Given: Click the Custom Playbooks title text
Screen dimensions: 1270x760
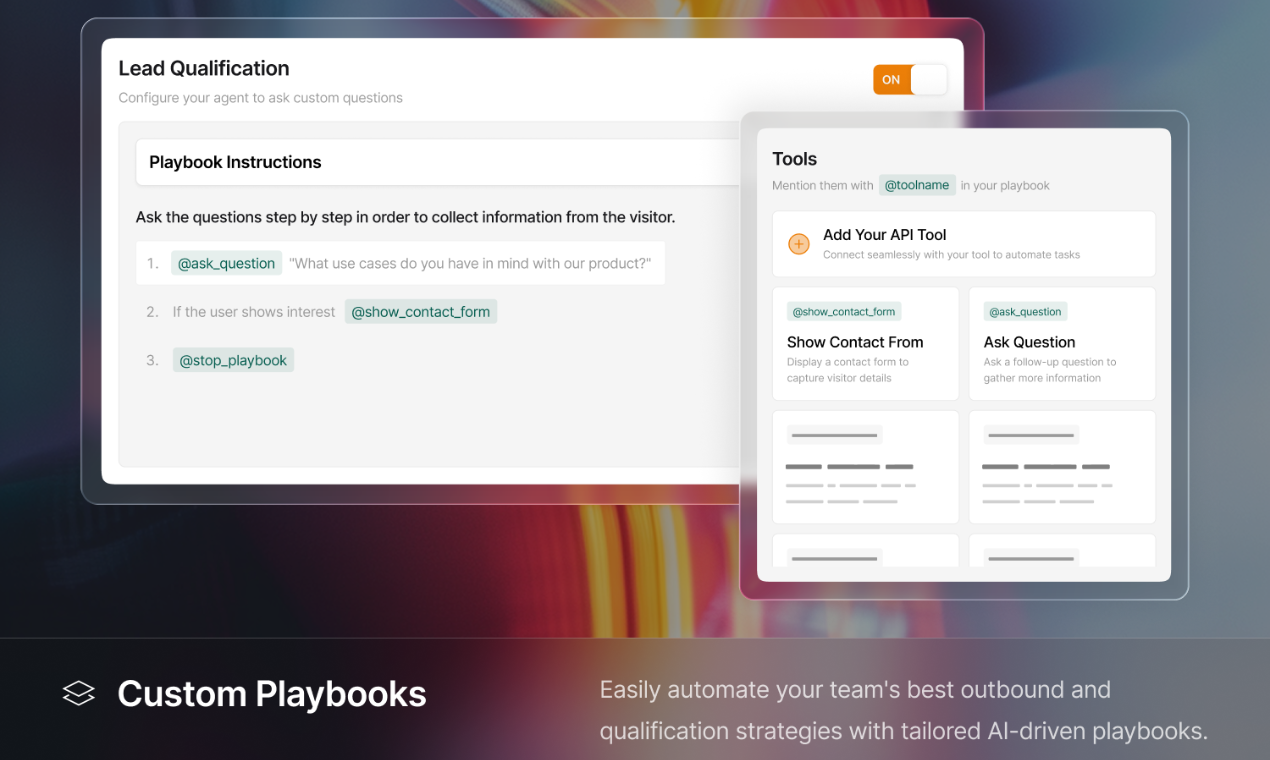Looking at the screenshot, I should [x=272, y=693].
